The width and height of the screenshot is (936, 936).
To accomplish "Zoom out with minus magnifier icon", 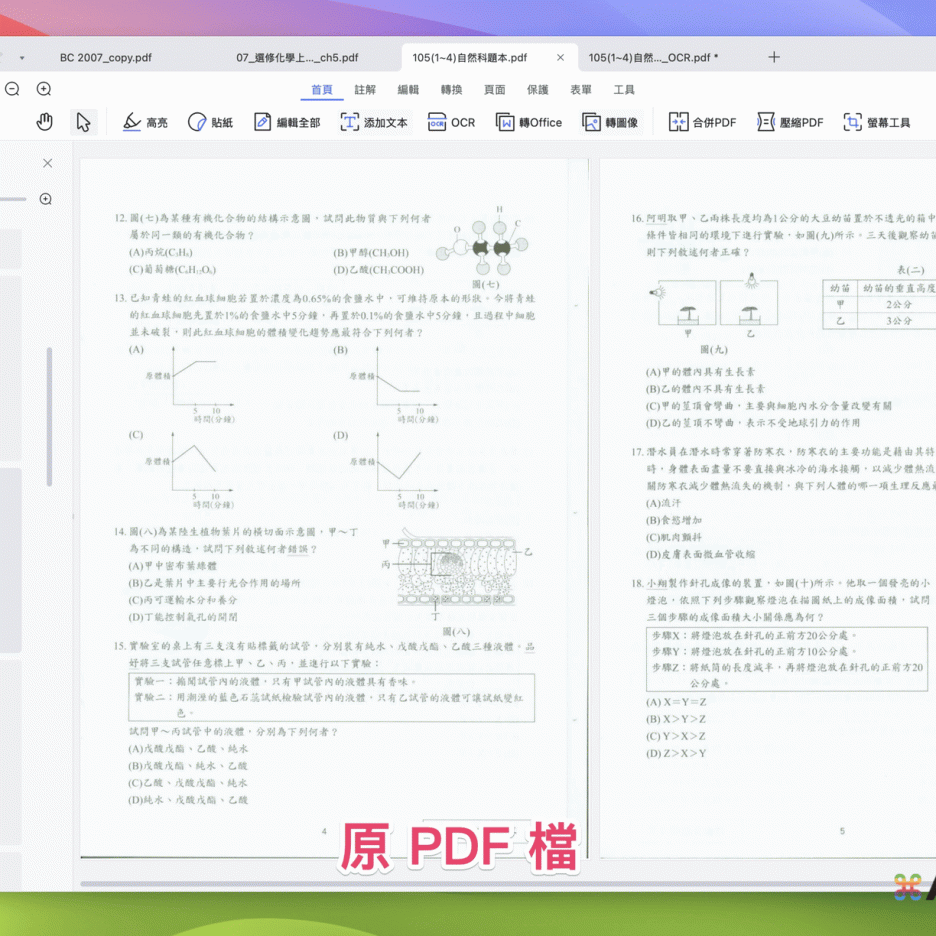I will click(x=12, y=89).
